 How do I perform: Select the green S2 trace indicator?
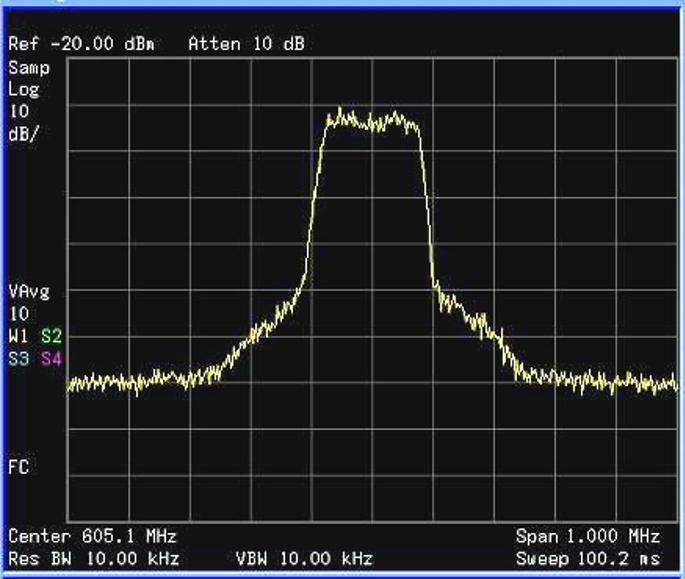50,335
